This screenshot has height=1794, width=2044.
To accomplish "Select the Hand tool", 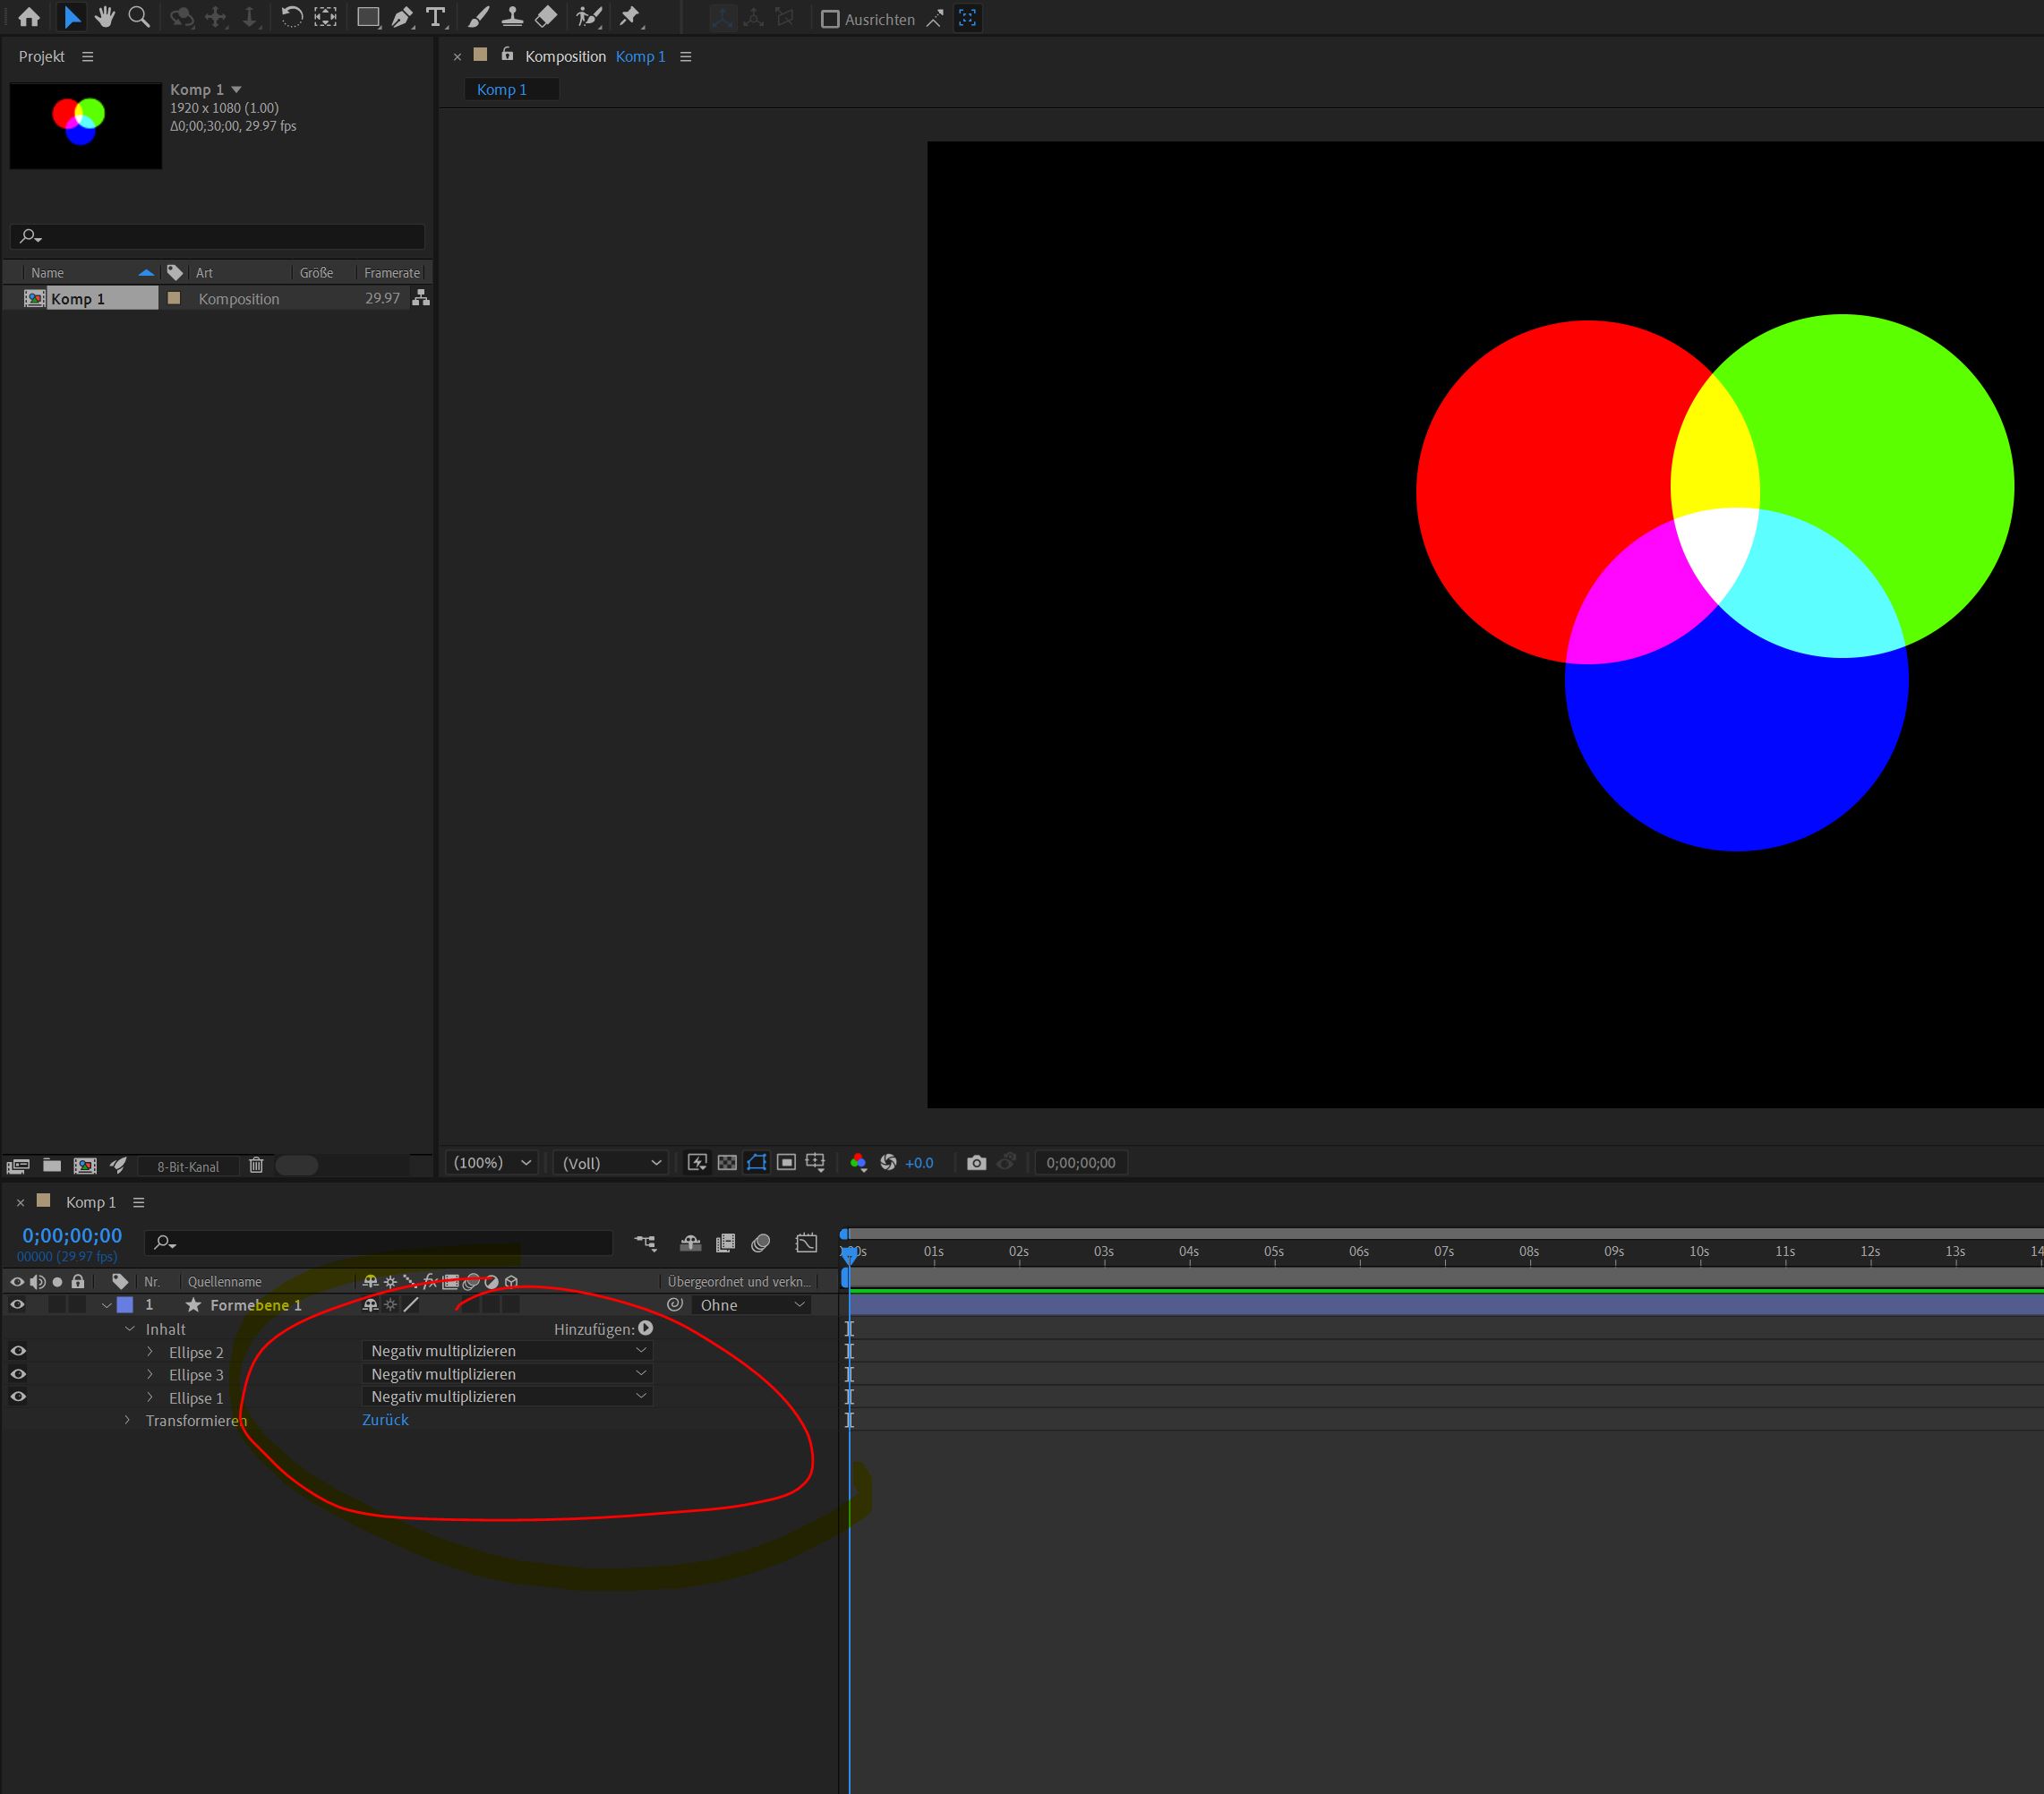I will click(105, 17).
